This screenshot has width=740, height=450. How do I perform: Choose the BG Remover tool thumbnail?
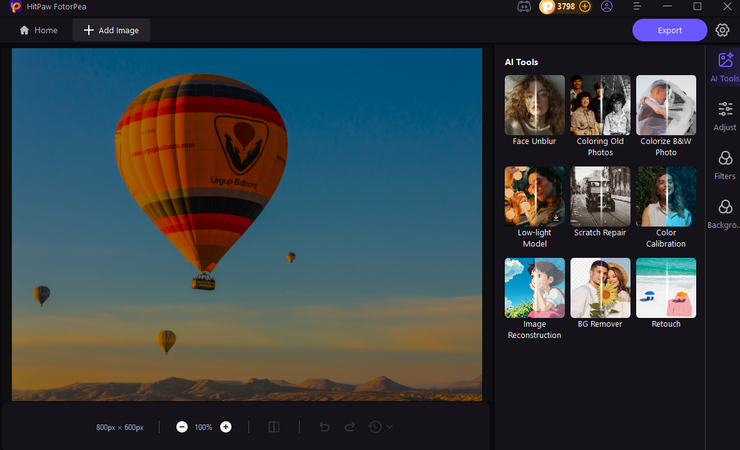pyautogui.click(x=600, y=288)
